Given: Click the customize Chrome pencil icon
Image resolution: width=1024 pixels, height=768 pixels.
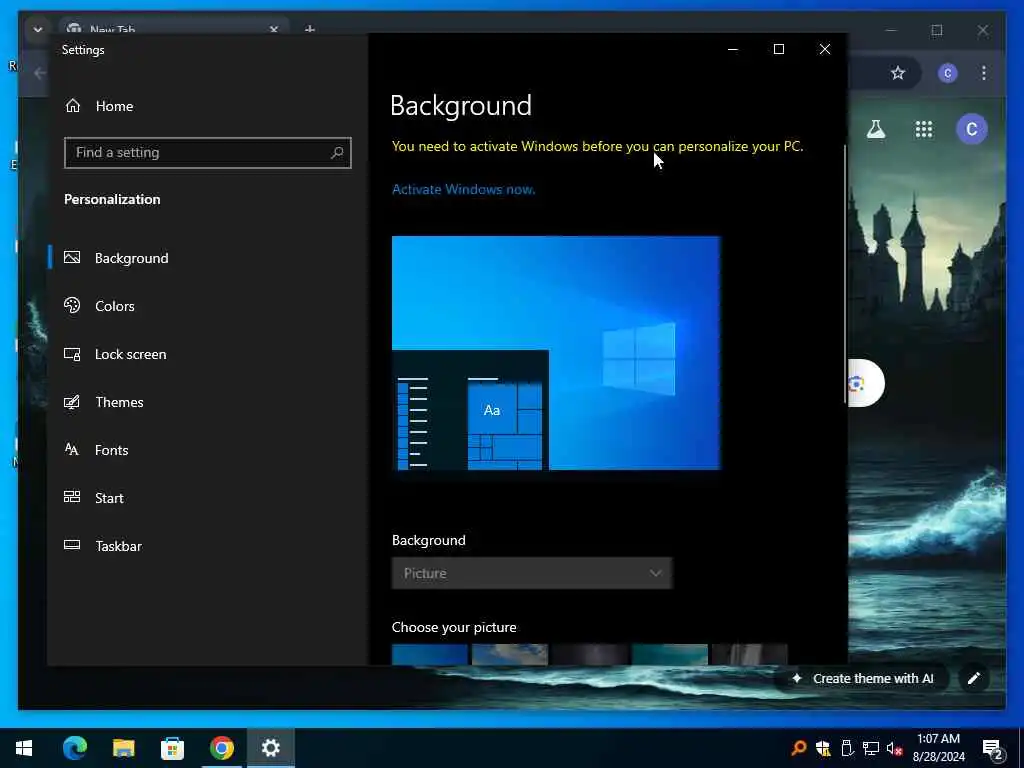Looking at the screenshot, I should click(973, 679).
